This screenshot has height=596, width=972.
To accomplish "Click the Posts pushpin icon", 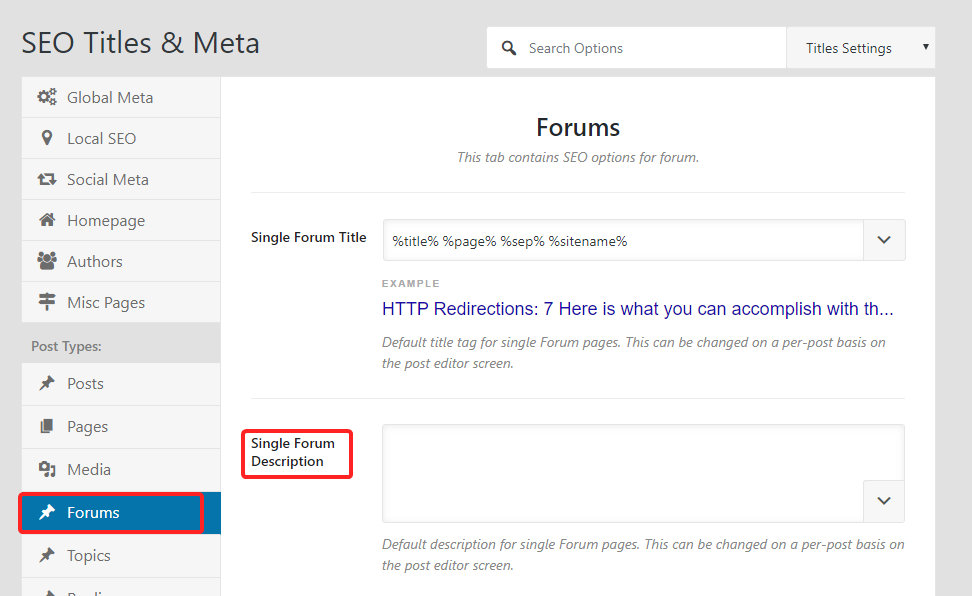I will click(47, 383).
